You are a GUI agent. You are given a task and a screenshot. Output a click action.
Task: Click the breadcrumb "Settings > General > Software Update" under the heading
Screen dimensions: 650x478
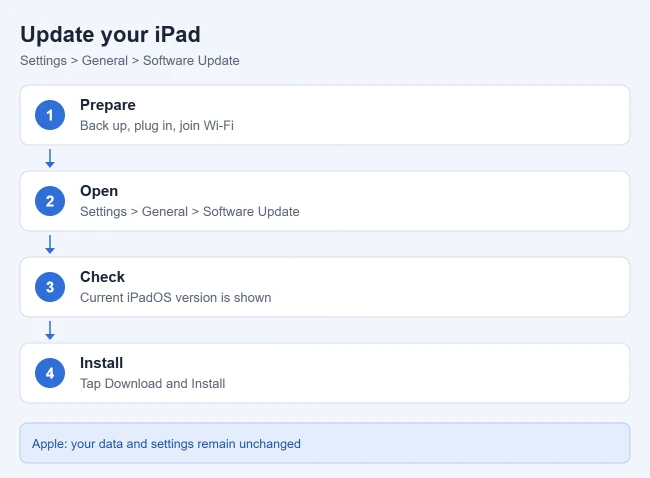130,61
